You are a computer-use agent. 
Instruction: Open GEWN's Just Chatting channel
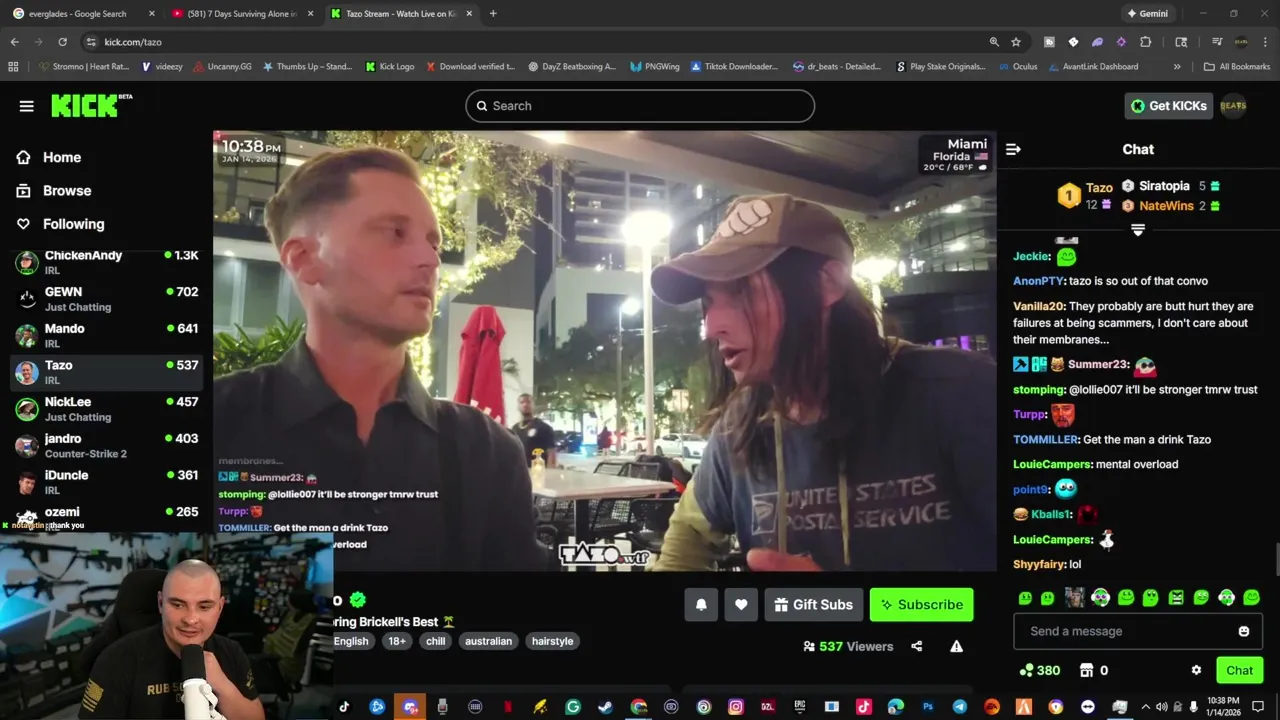point(107,299)
